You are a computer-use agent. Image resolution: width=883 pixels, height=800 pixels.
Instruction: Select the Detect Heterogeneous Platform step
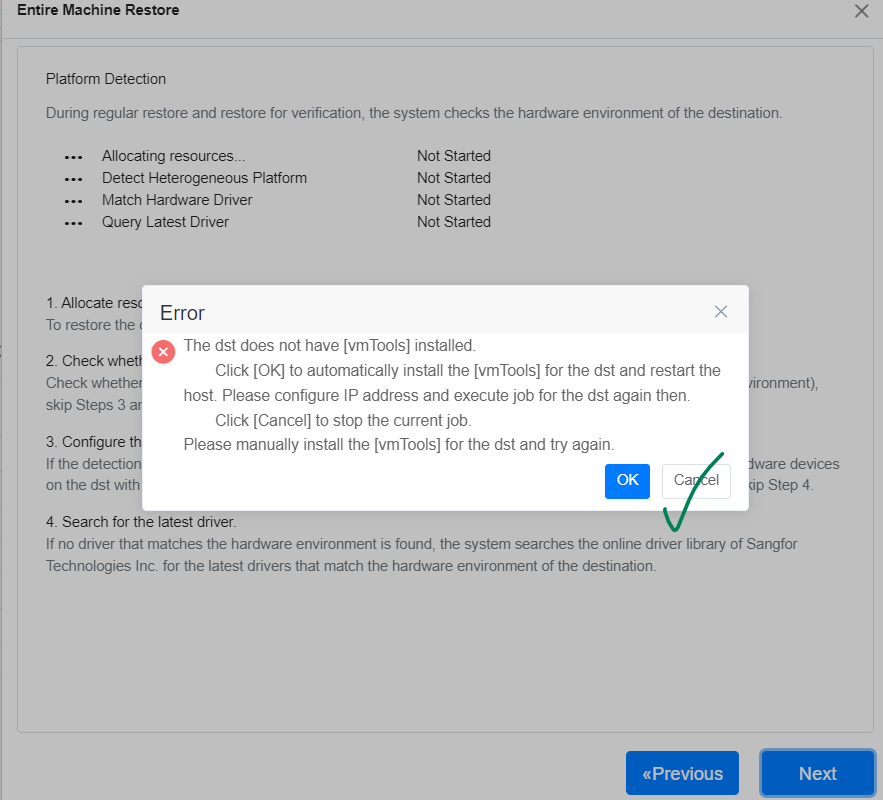[204, 178]
